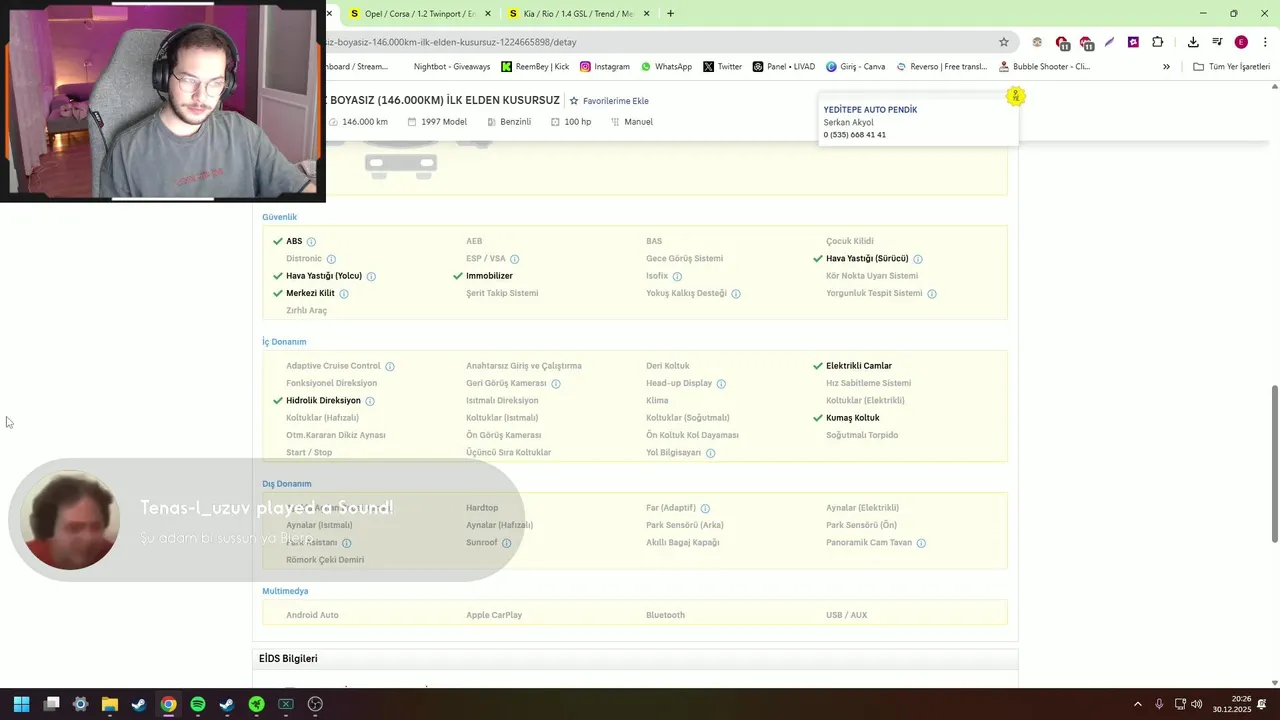Image resolution: width=1280 pixels, height=720 pixels.
Task: Click the address bar URL
Action: point(452,42)
